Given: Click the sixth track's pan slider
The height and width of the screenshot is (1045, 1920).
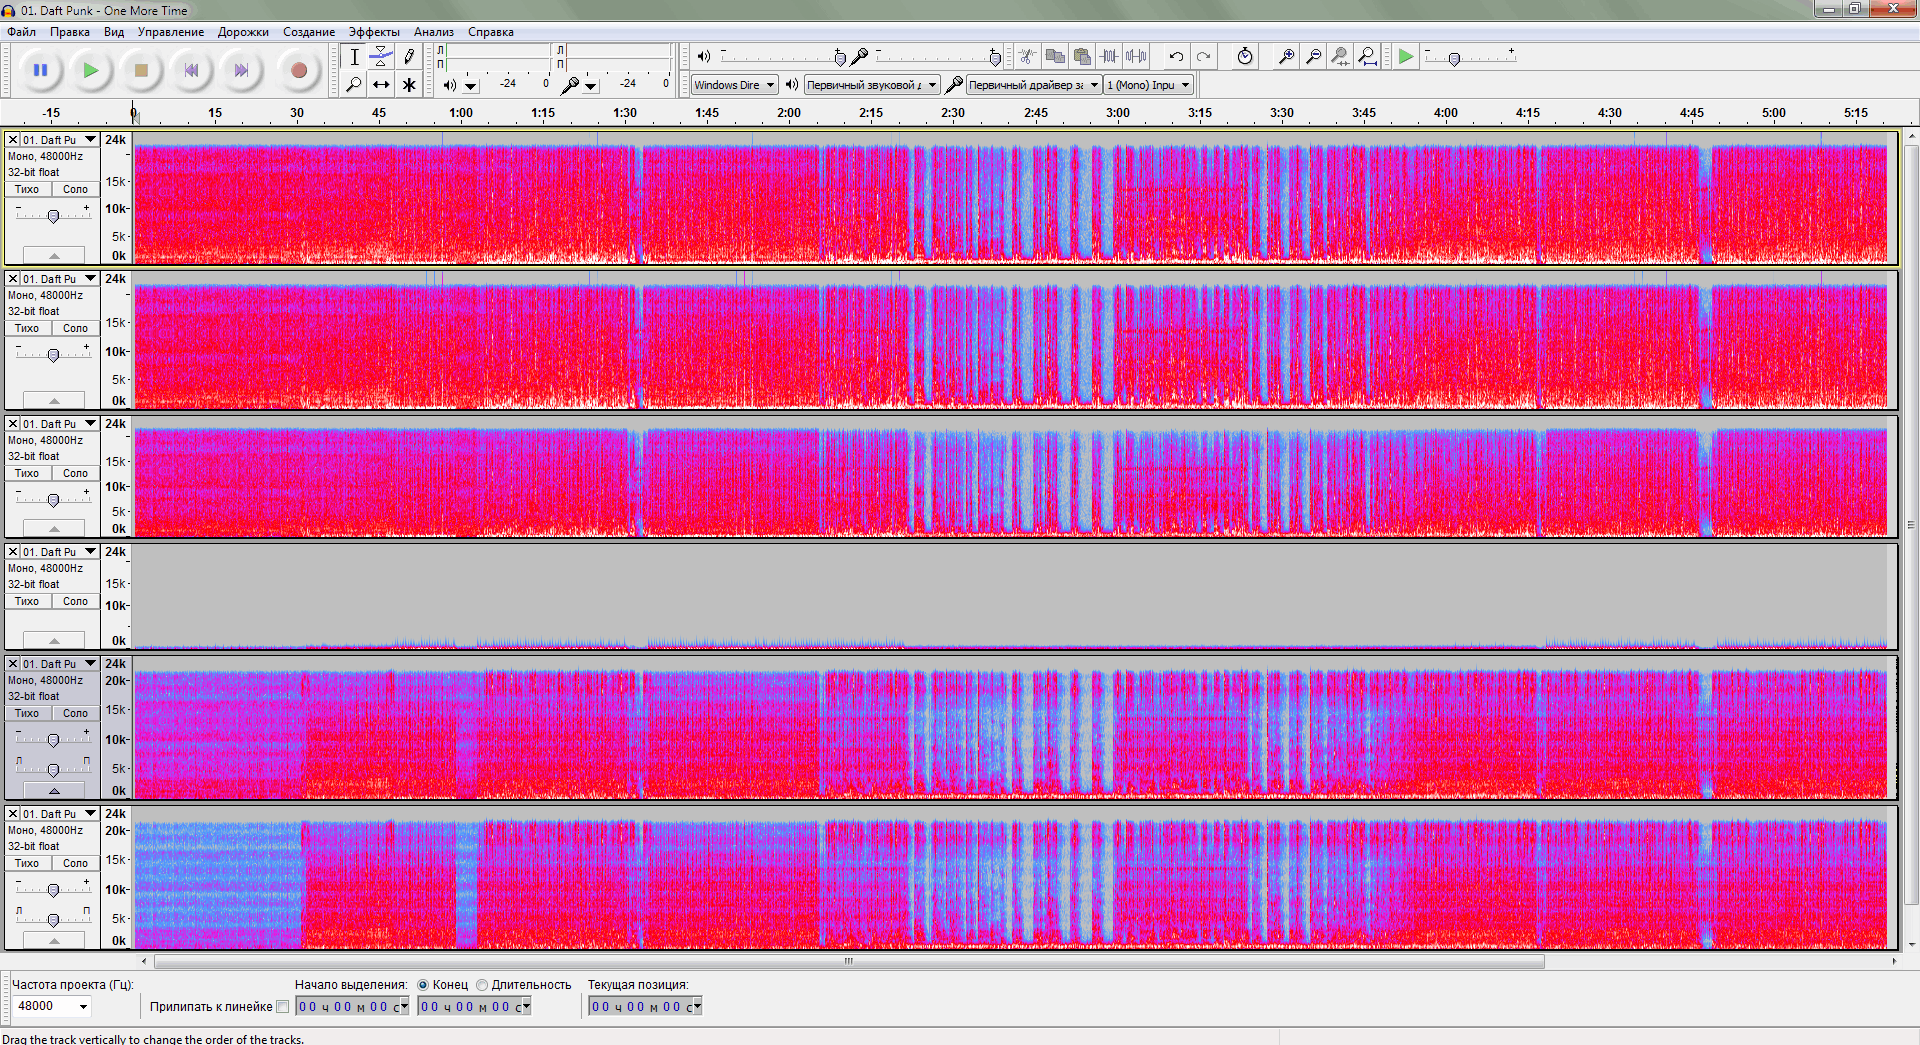Looking at the screenshot, I should (x=53, y=918).
